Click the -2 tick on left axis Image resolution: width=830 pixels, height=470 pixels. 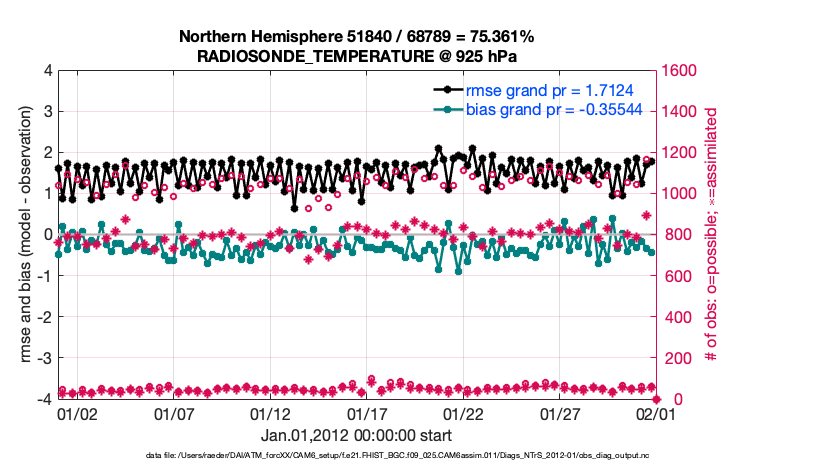[x=43, y=317]
